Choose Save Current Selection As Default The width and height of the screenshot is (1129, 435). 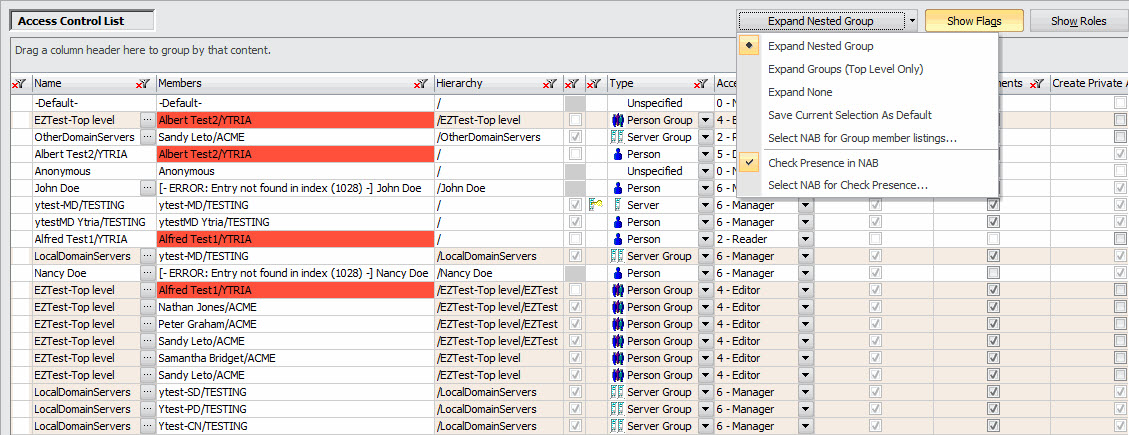(x=849, y=115)
